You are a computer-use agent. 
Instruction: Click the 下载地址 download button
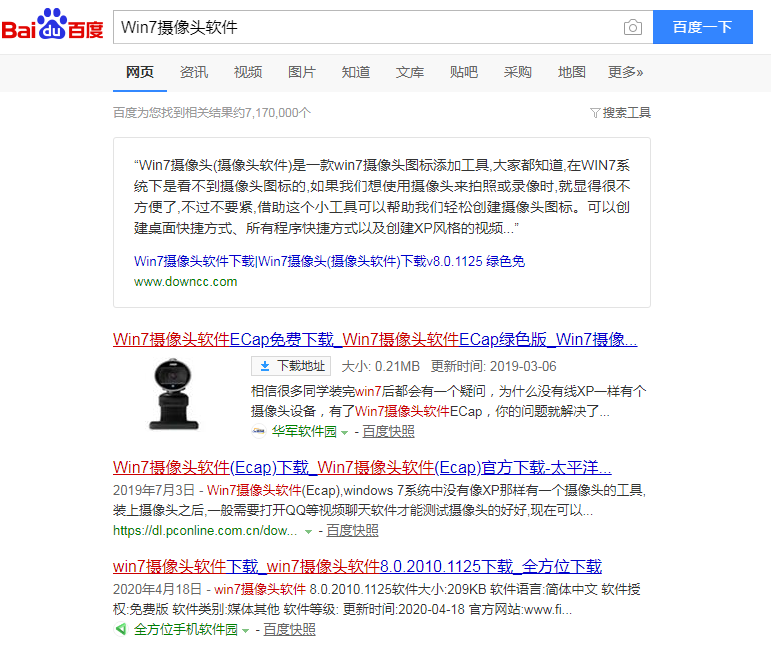coord(291,366)
